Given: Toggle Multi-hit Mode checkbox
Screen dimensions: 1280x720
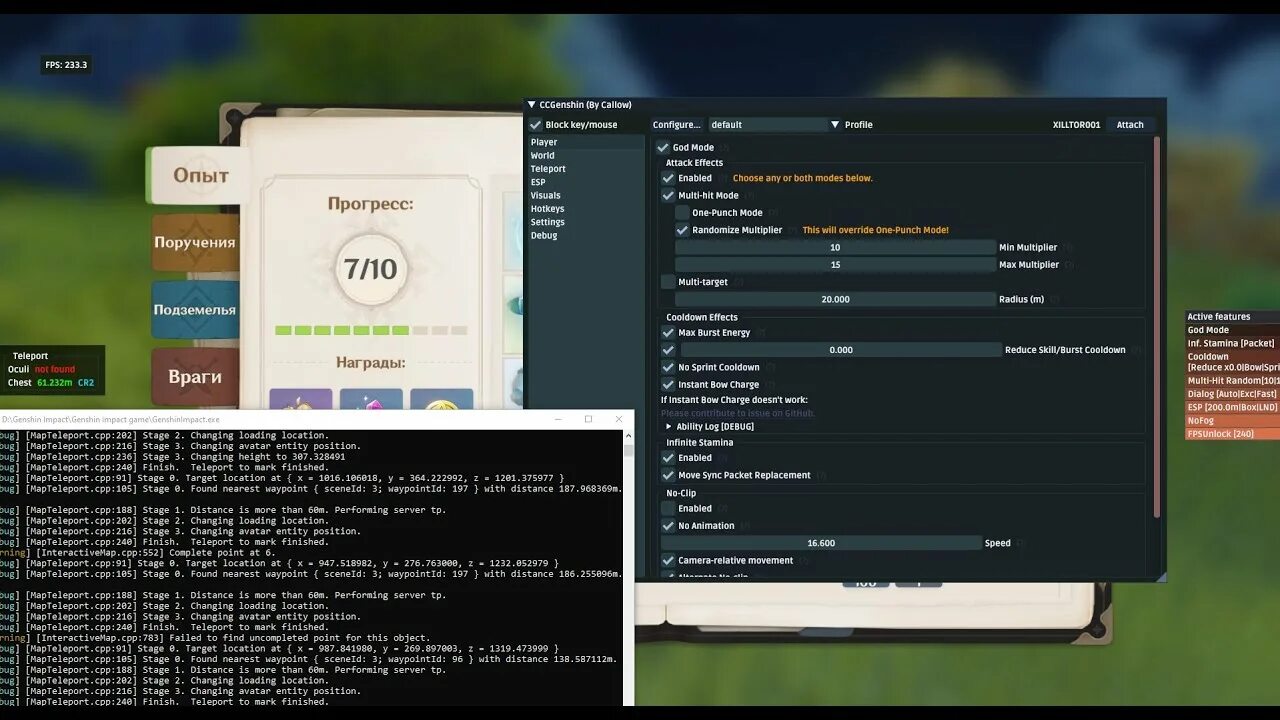Looking at the screenshot, I should pos(668,195).
